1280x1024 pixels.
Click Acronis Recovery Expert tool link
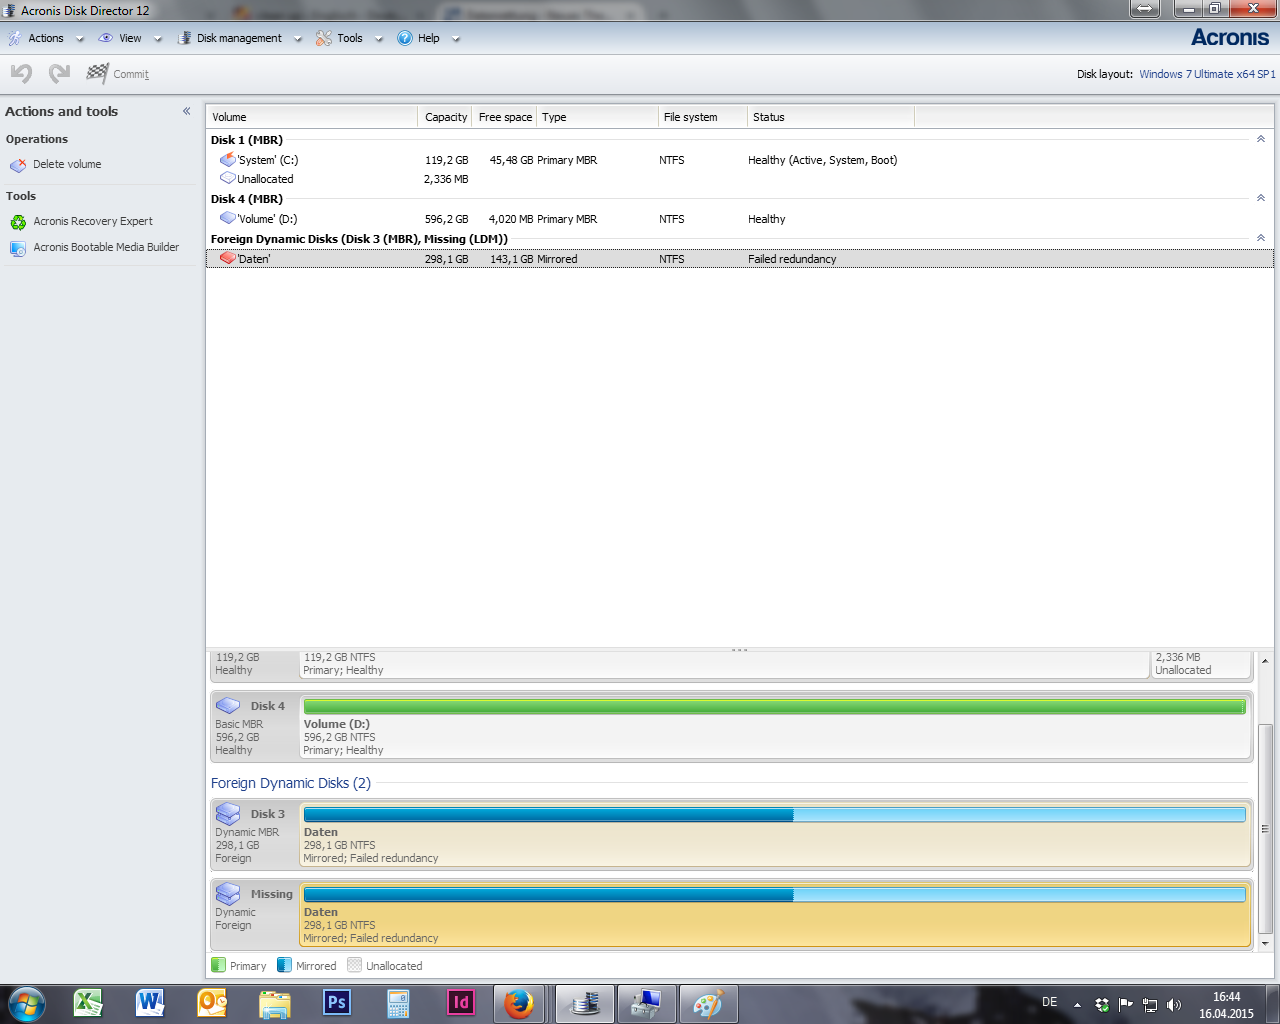(x=93, y=222)
